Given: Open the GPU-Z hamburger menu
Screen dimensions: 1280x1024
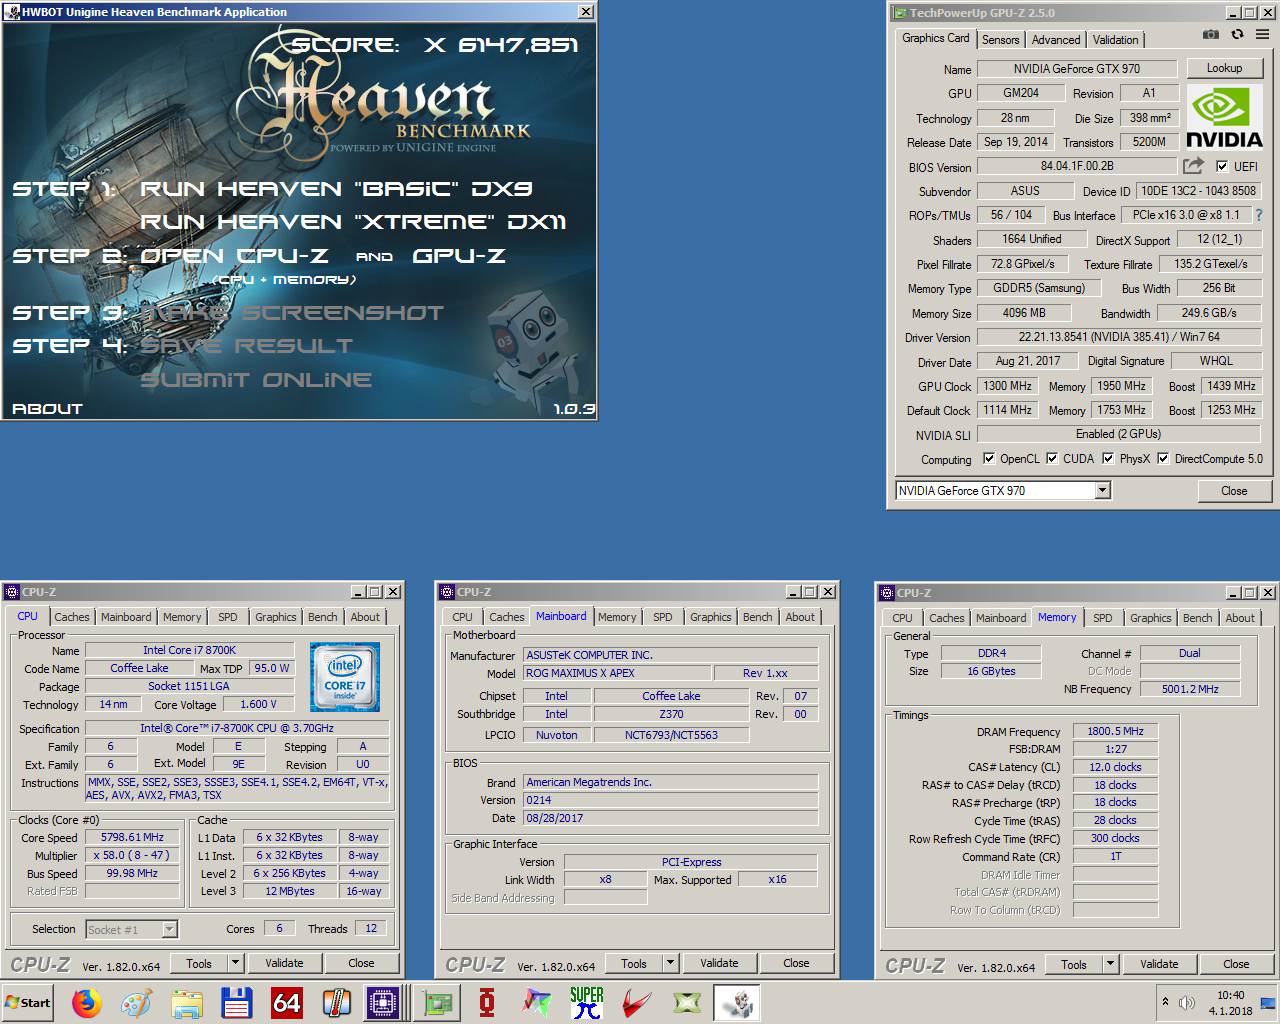Looking at the screenshot, I should [1262, 35].
